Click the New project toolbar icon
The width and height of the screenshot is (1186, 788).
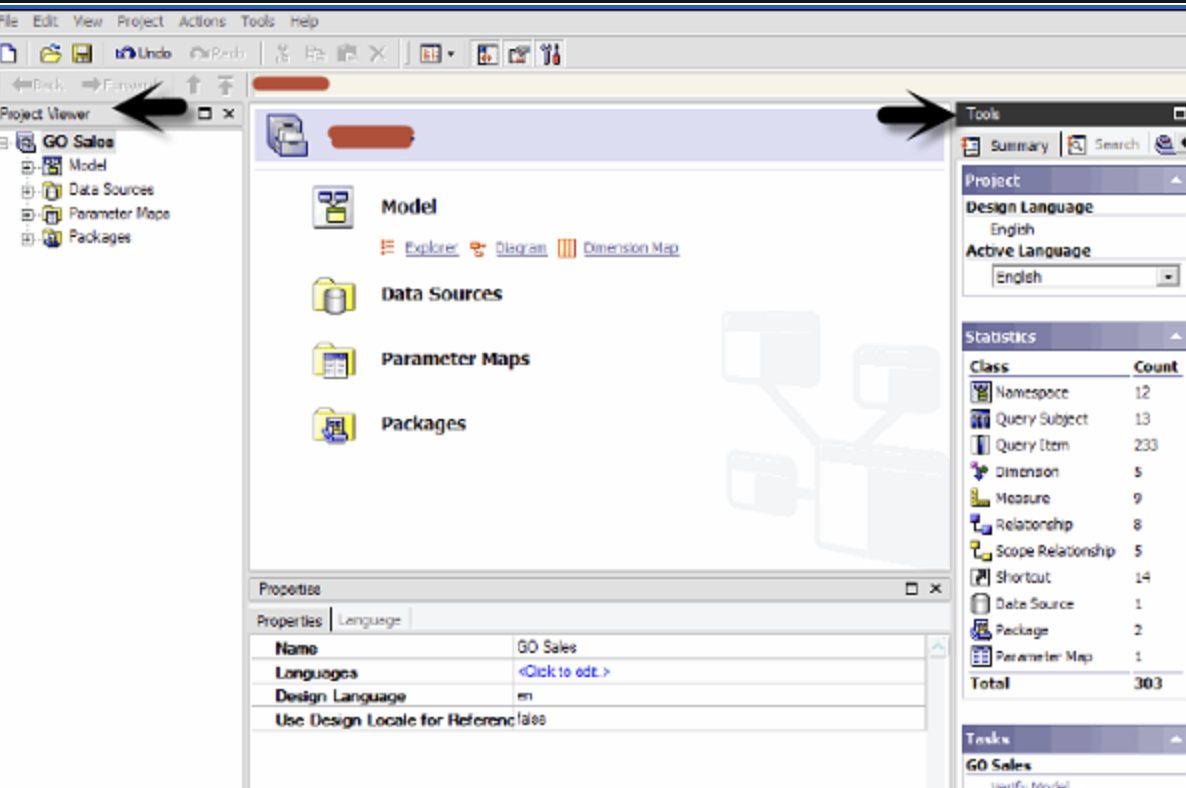pos(10,54)
